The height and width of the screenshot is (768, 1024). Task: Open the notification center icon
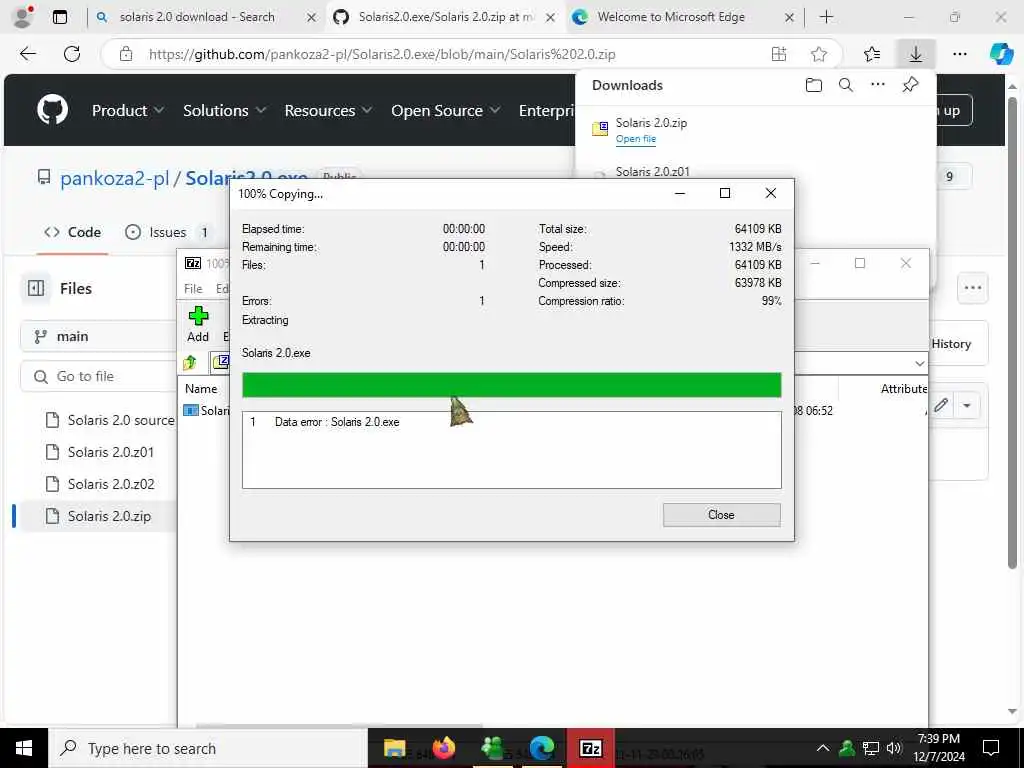(x=991, y=748)
